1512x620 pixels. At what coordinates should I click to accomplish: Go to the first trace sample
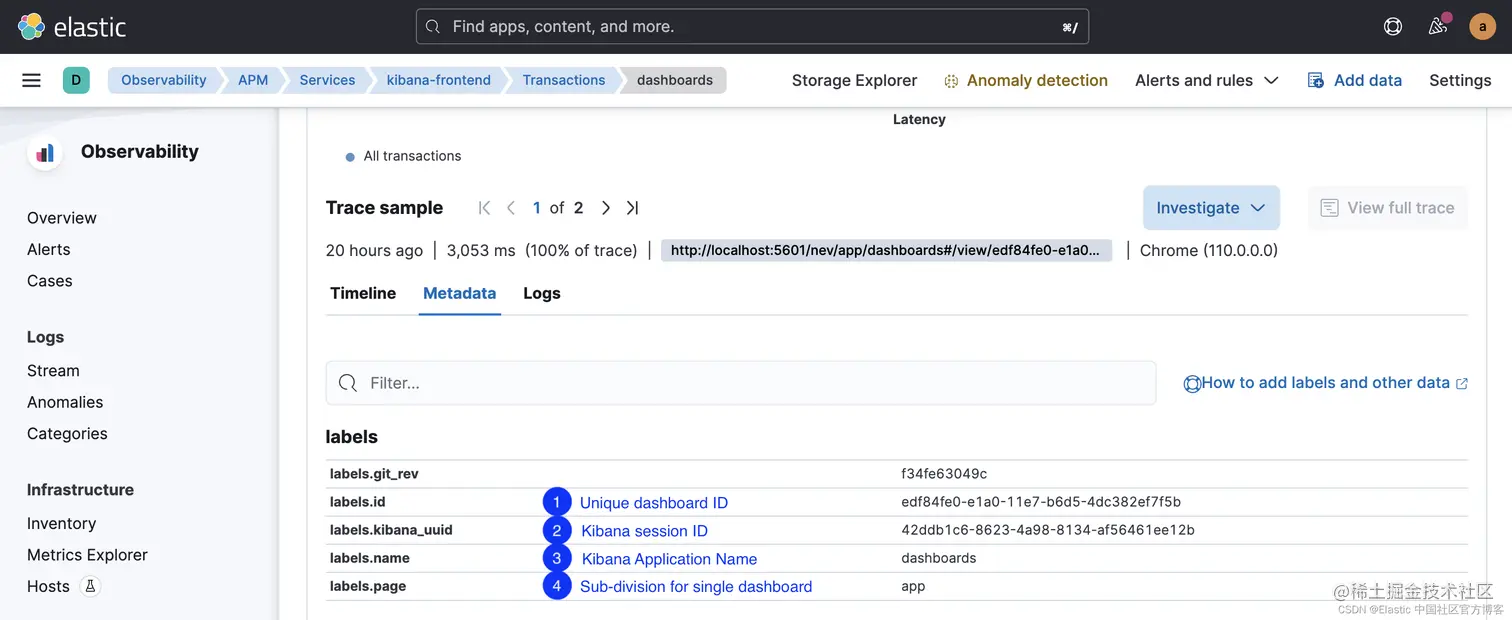pyautogui.click(x=485, y=208)
